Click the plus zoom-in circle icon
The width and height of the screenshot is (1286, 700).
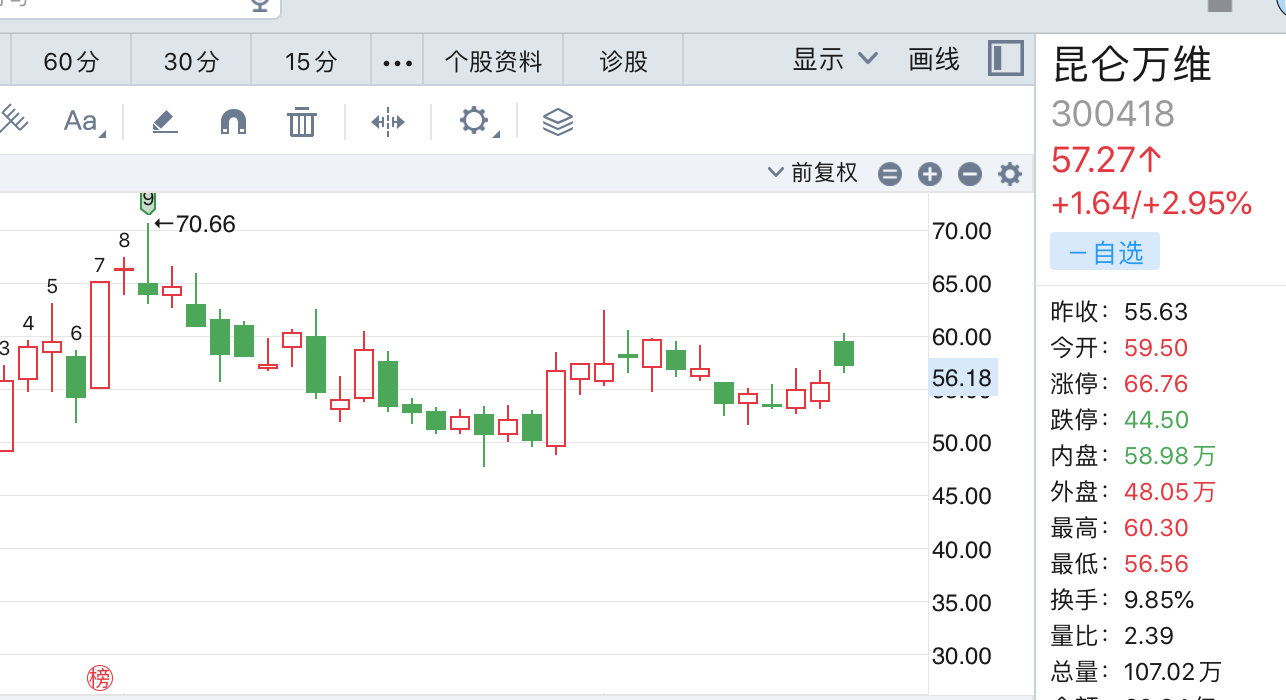[x=930, y=174]
